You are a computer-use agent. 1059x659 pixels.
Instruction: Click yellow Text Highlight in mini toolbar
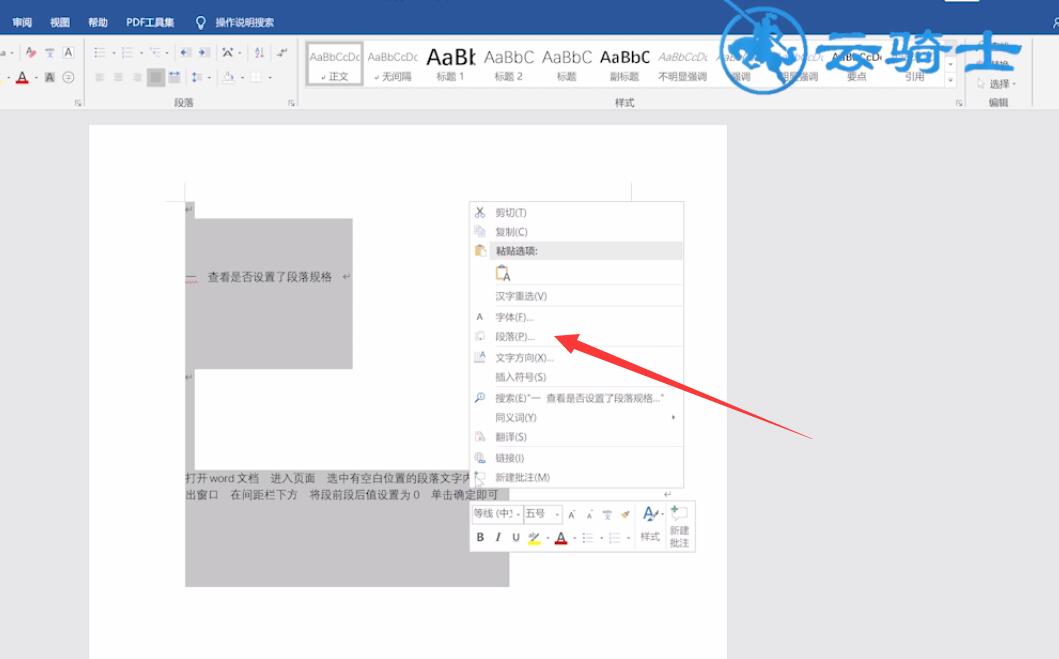pyautogui.click(x=534, y=538)
